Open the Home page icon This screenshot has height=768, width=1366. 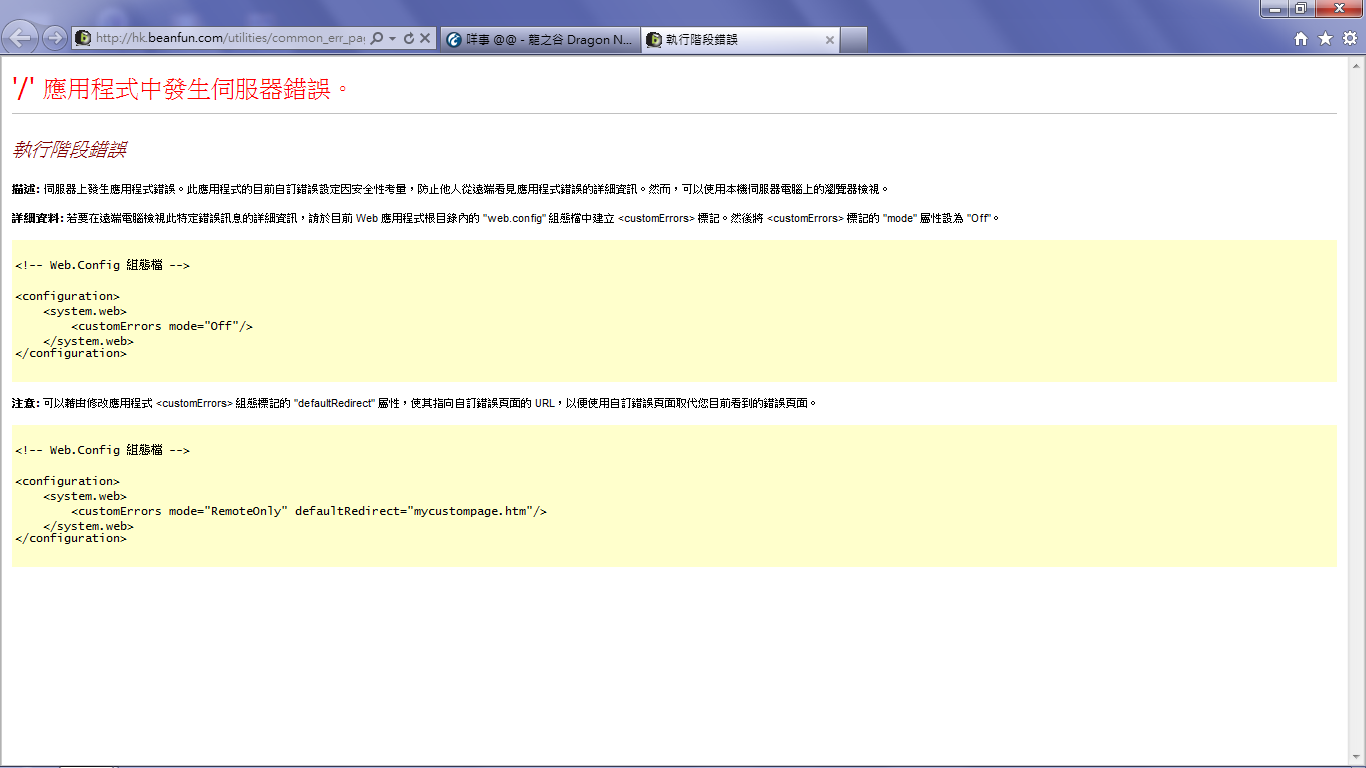pyautogui.click(x=1301, y=38)
